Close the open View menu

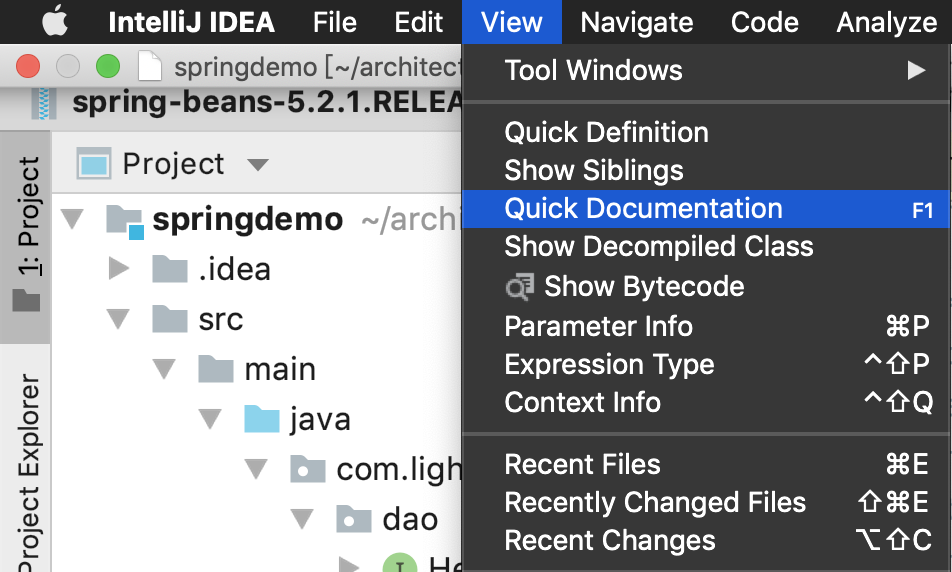tap(511, 22)
